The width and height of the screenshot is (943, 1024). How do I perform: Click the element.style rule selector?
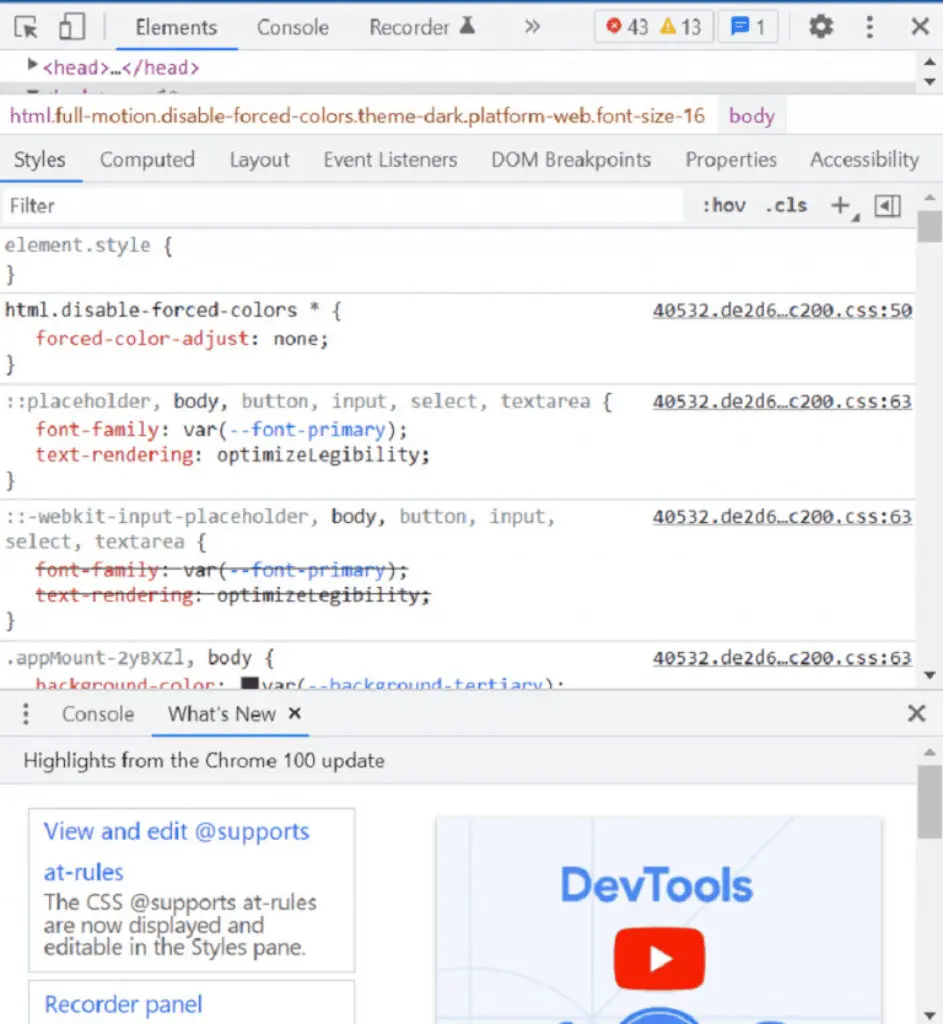[x=78, y=246]
